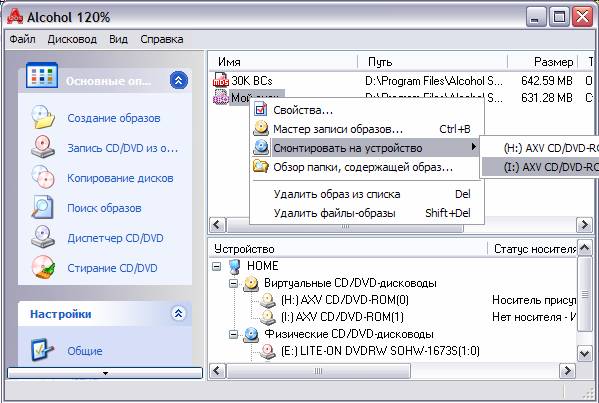Viewport: 599px width, 403px height.
Task: Click the Основные операции panel grid icon
Action: pyautogui.click(x=42, y=75)
